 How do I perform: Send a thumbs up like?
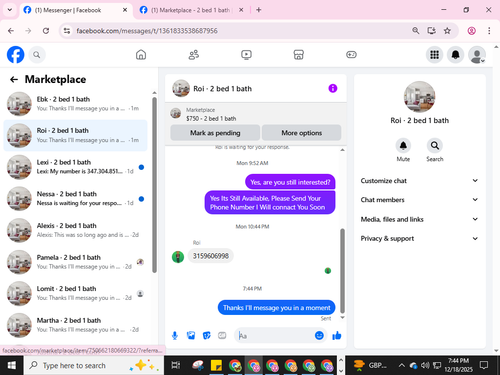[337, 335]
